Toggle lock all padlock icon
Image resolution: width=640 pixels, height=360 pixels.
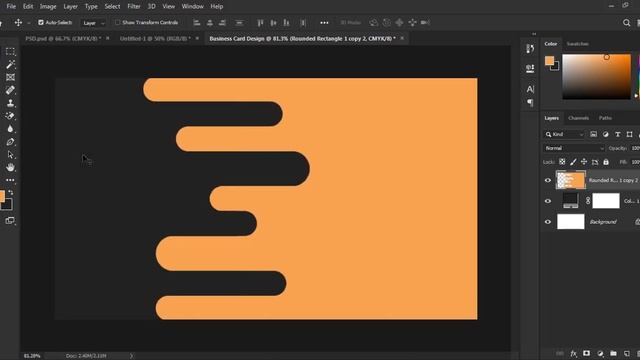[x=606, y=162]
